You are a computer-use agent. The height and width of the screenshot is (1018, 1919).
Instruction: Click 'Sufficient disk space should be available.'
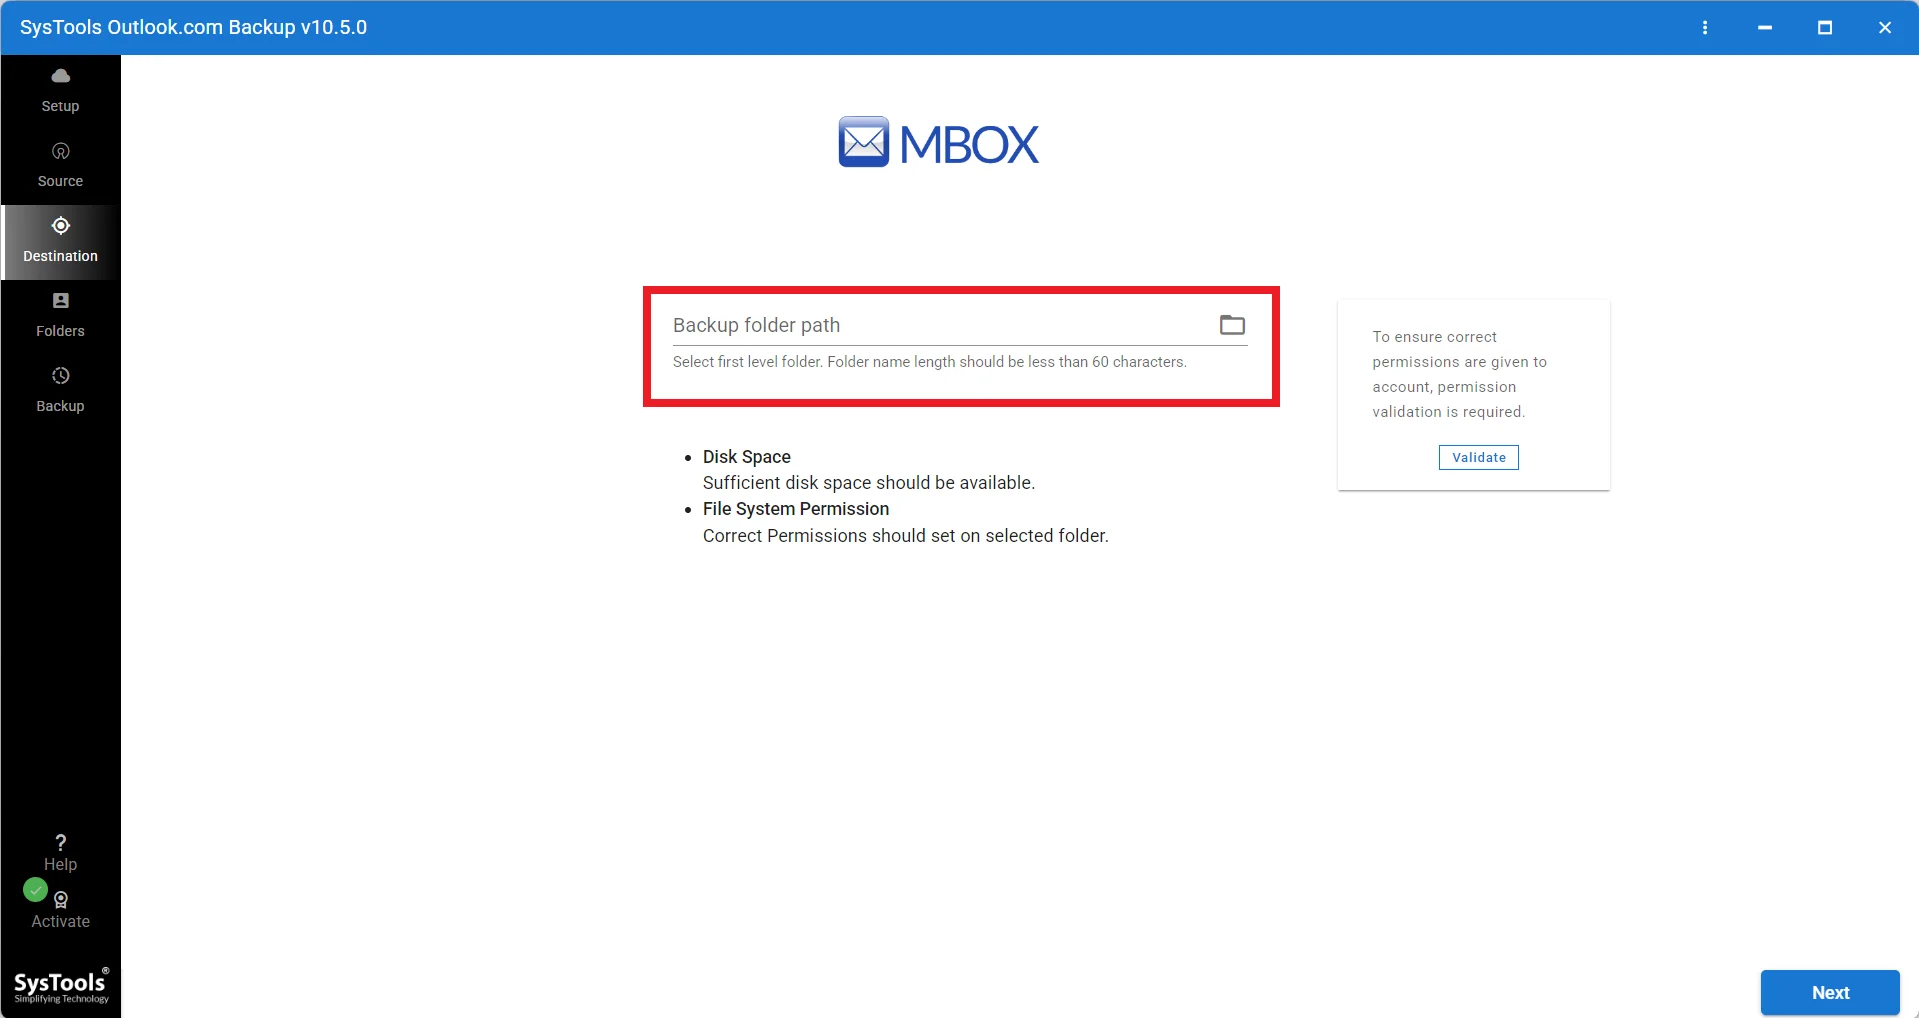[869, 483]
